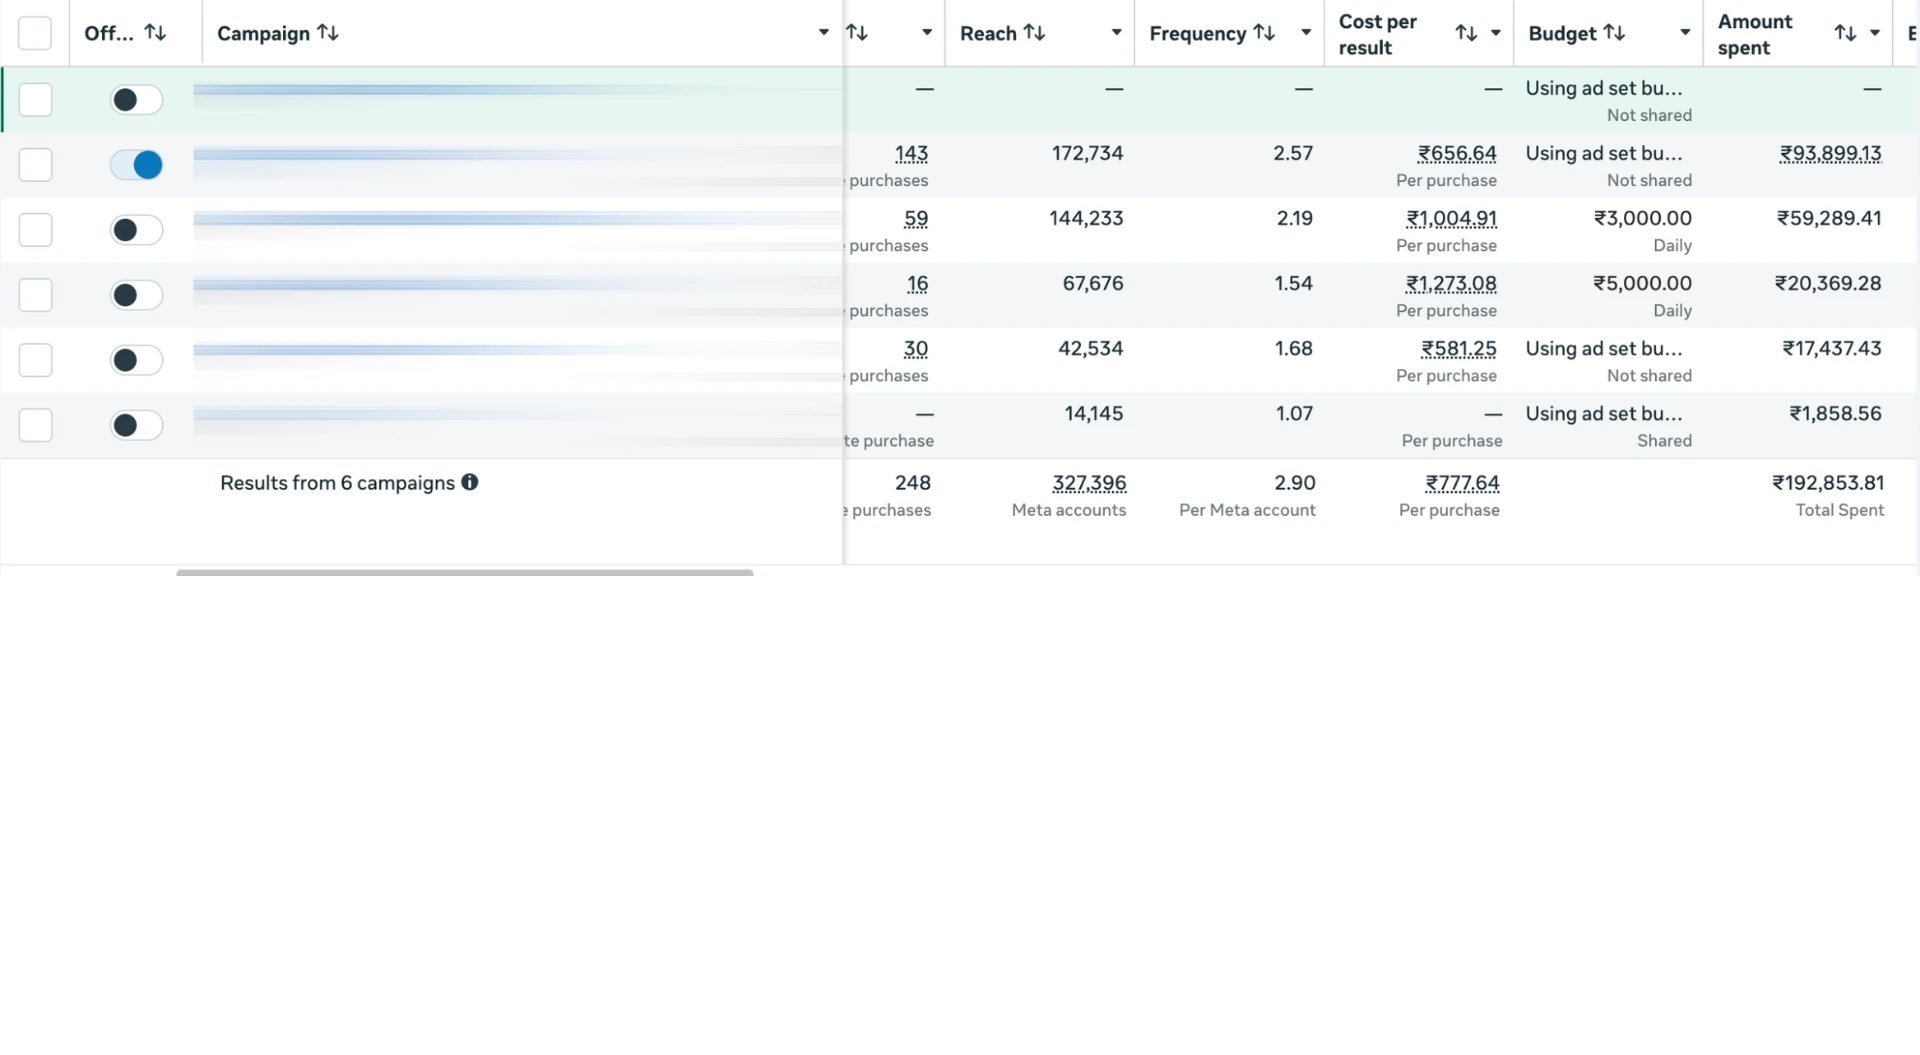Sort the Results column using its arrows

pos(857,33)
